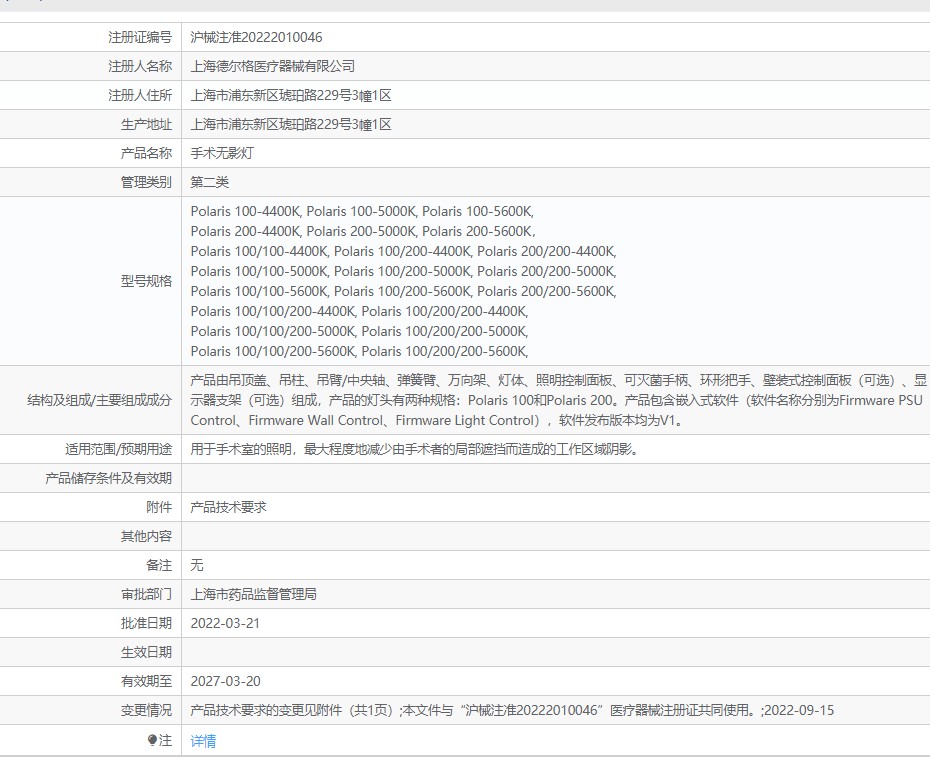
Task: Click the 生产地址 label
Action: [146, 125]
